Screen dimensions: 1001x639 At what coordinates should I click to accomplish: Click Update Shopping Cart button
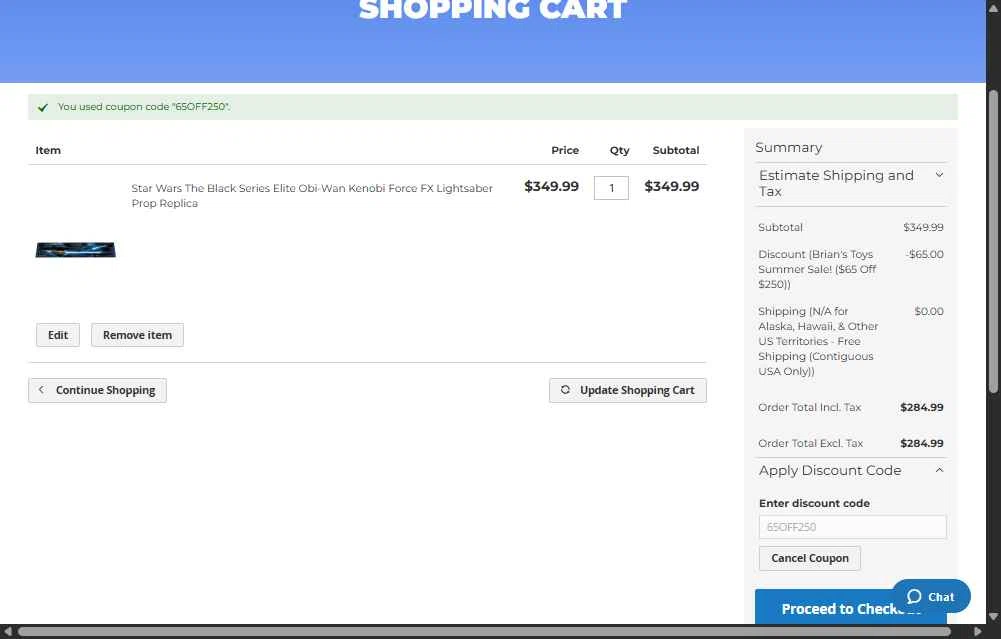point(628,390)
